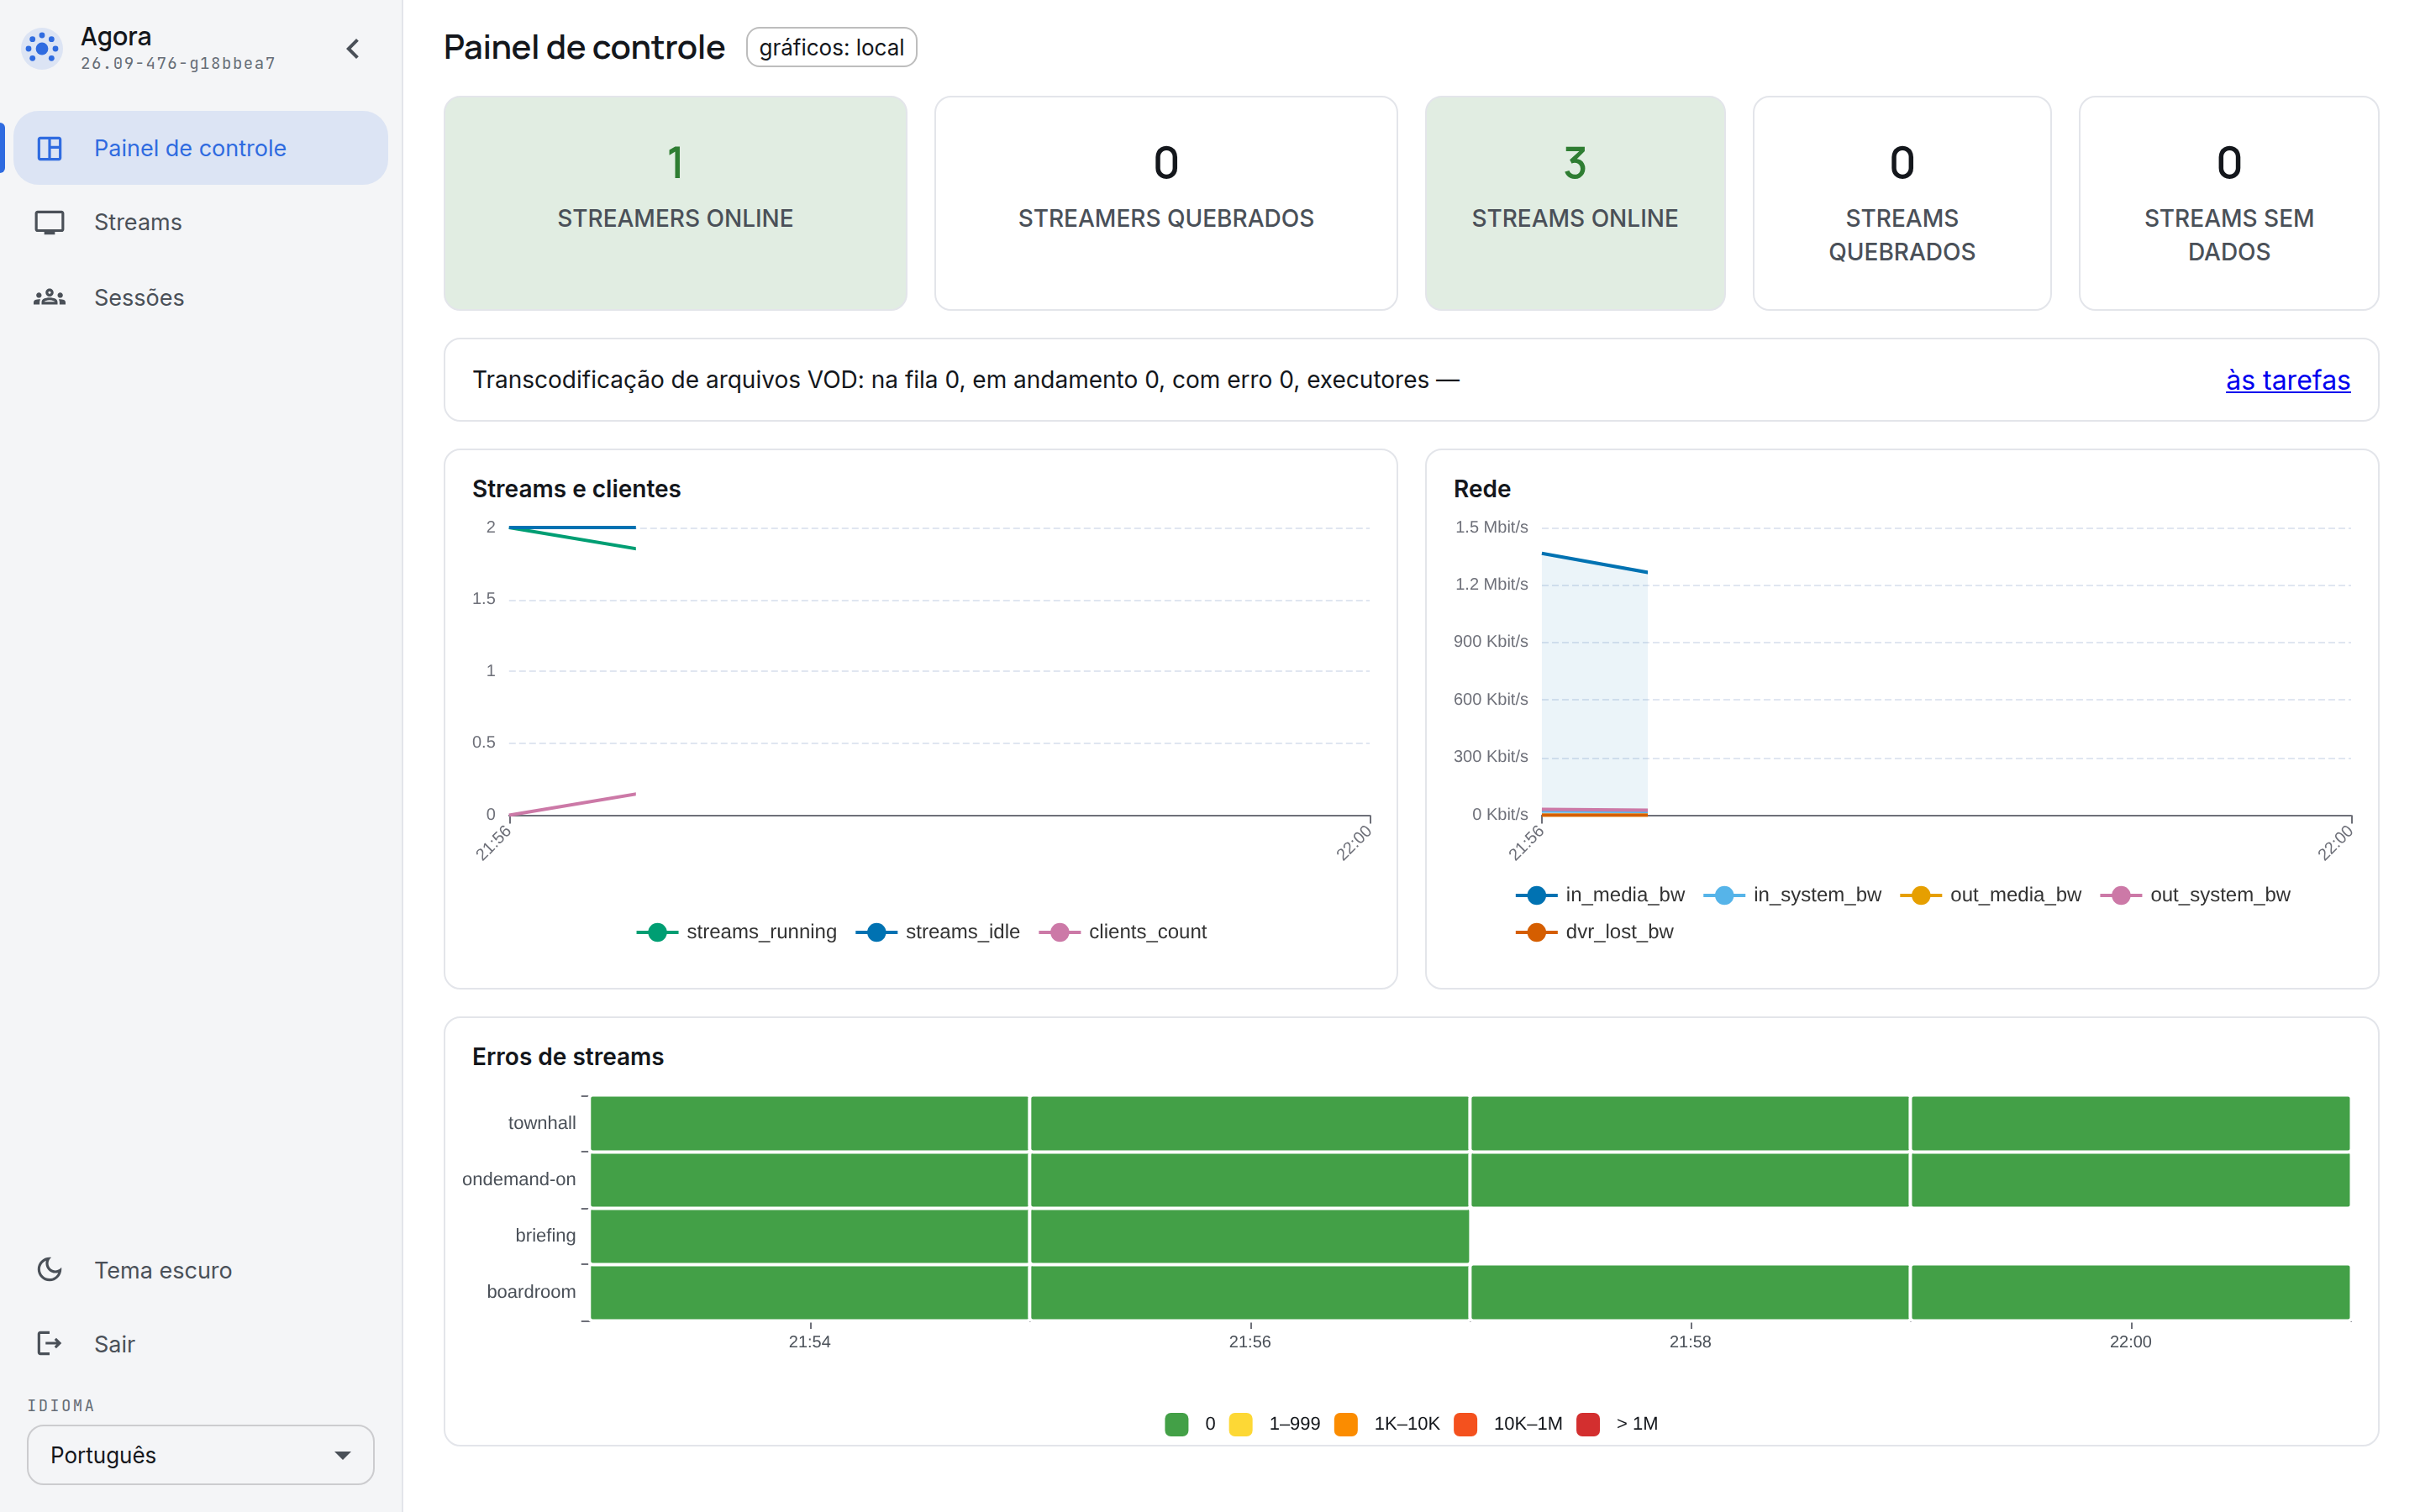Select Painel de controle in sidebar
Image resolution: width=2420 pixels, height=1512 pixels.
click(x=200, y=148)
